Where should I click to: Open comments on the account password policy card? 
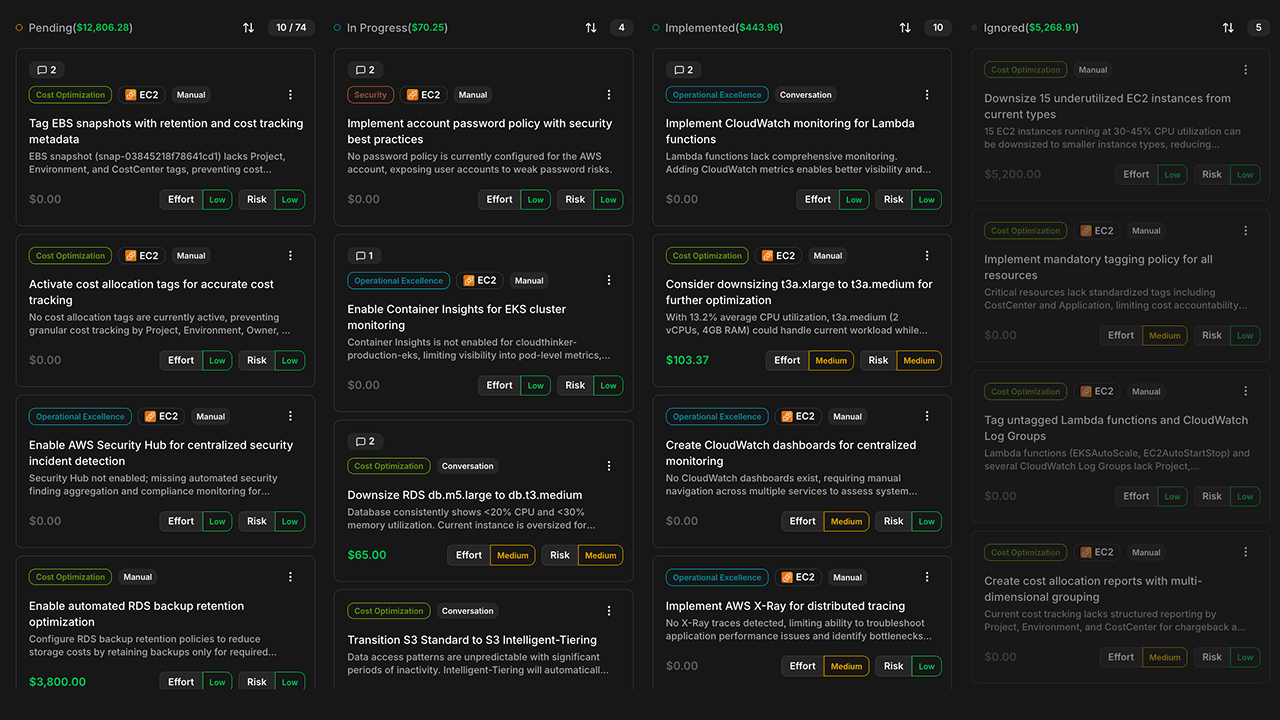point(365,69)
